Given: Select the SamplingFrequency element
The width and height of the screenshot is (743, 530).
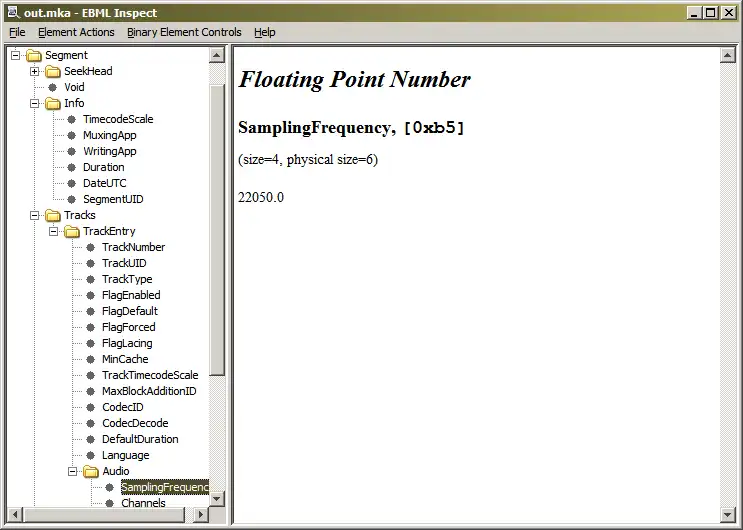Looking at the screenshot, I should coord(165,487).
